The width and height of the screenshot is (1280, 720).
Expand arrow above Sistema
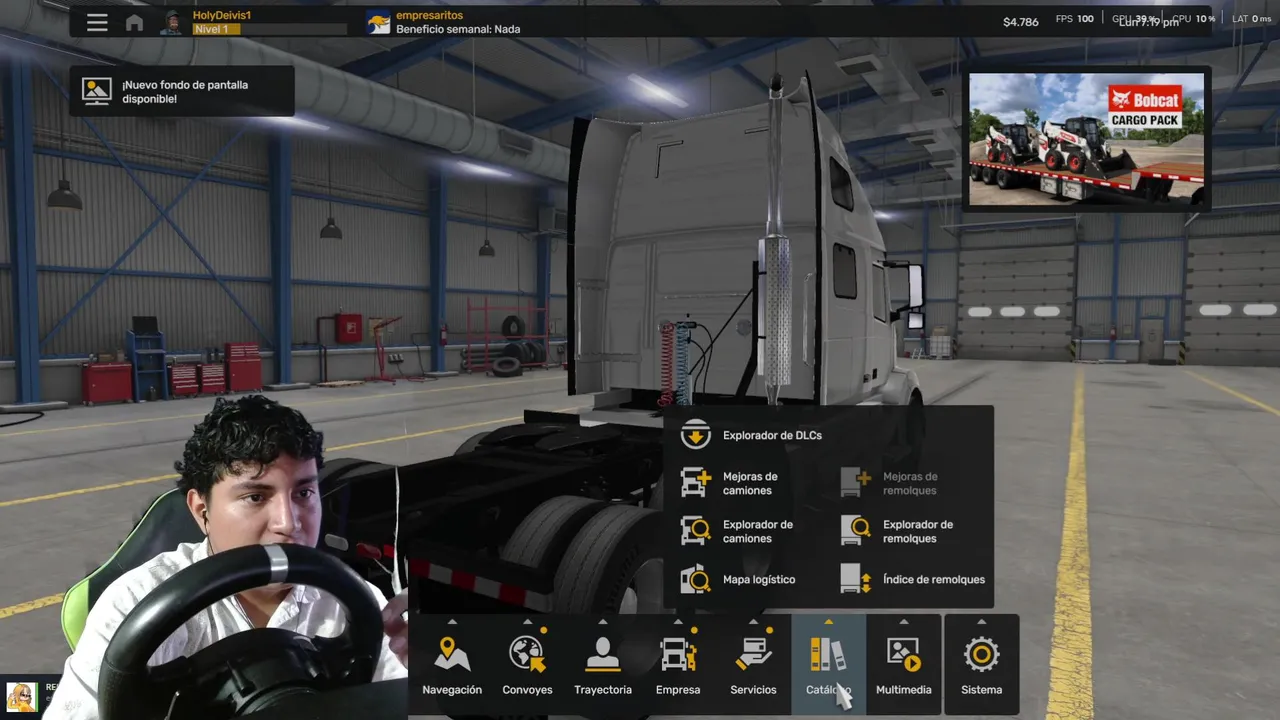(981, 622)
